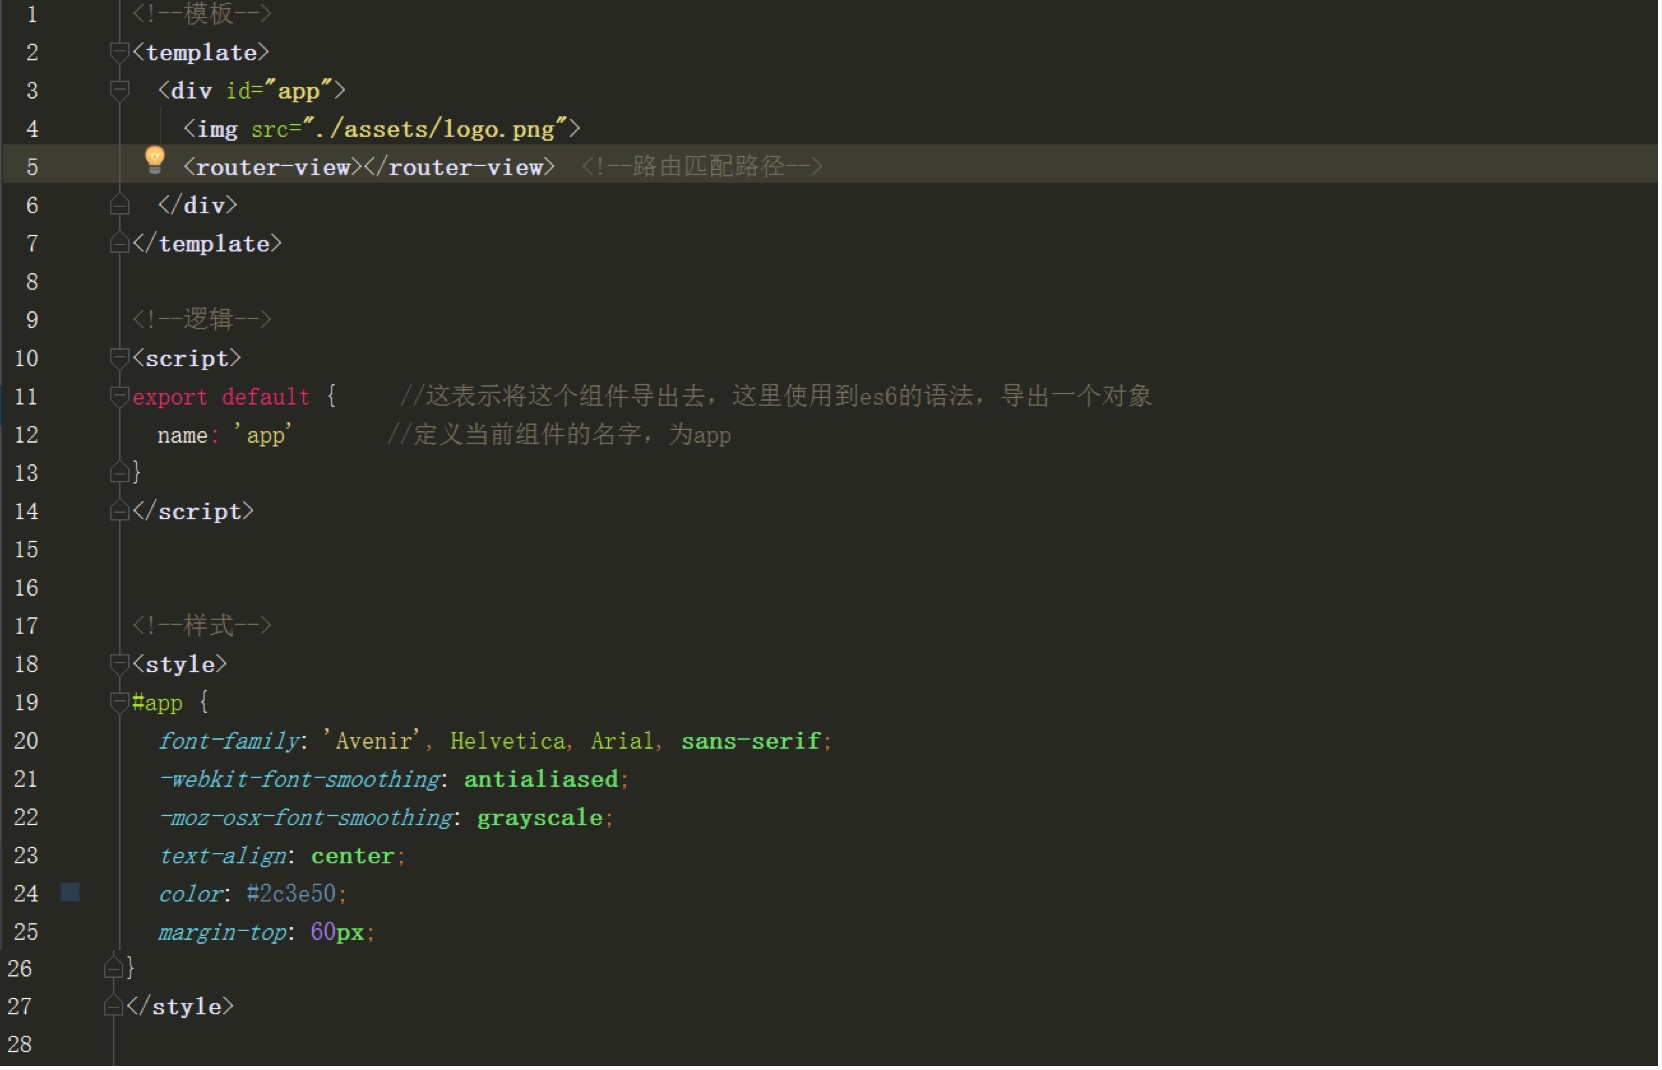
Task: Click the 'text-align' property name
Action: pos(223,856)
